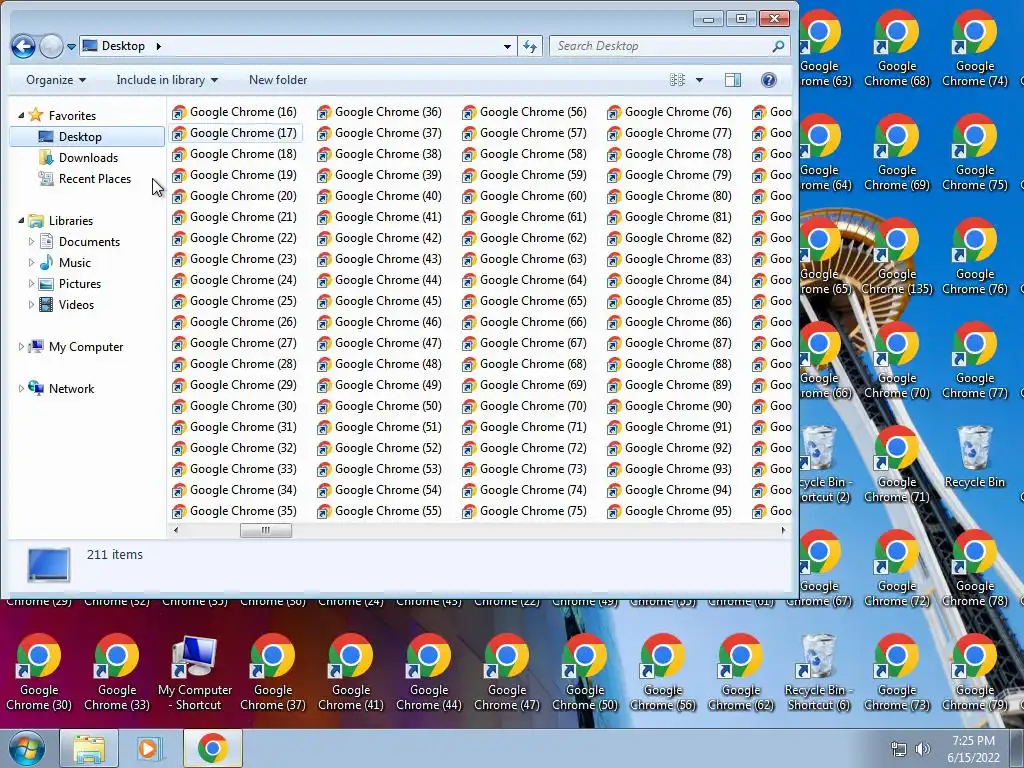The height and width of the screenshot is (768, 1024).
Task: Select Google Chrome (95) in file list
Action: click(669, 511)
